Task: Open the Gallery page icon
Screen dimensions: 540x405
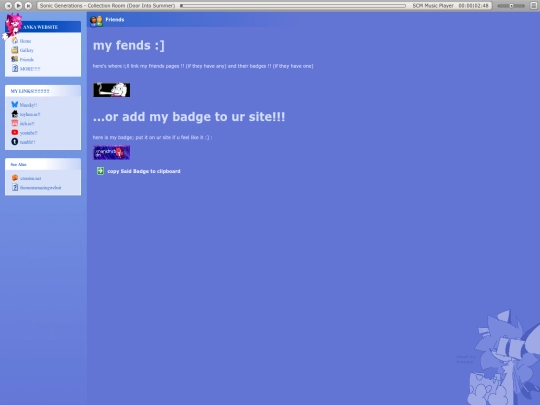Action: (x=15, y=50)
